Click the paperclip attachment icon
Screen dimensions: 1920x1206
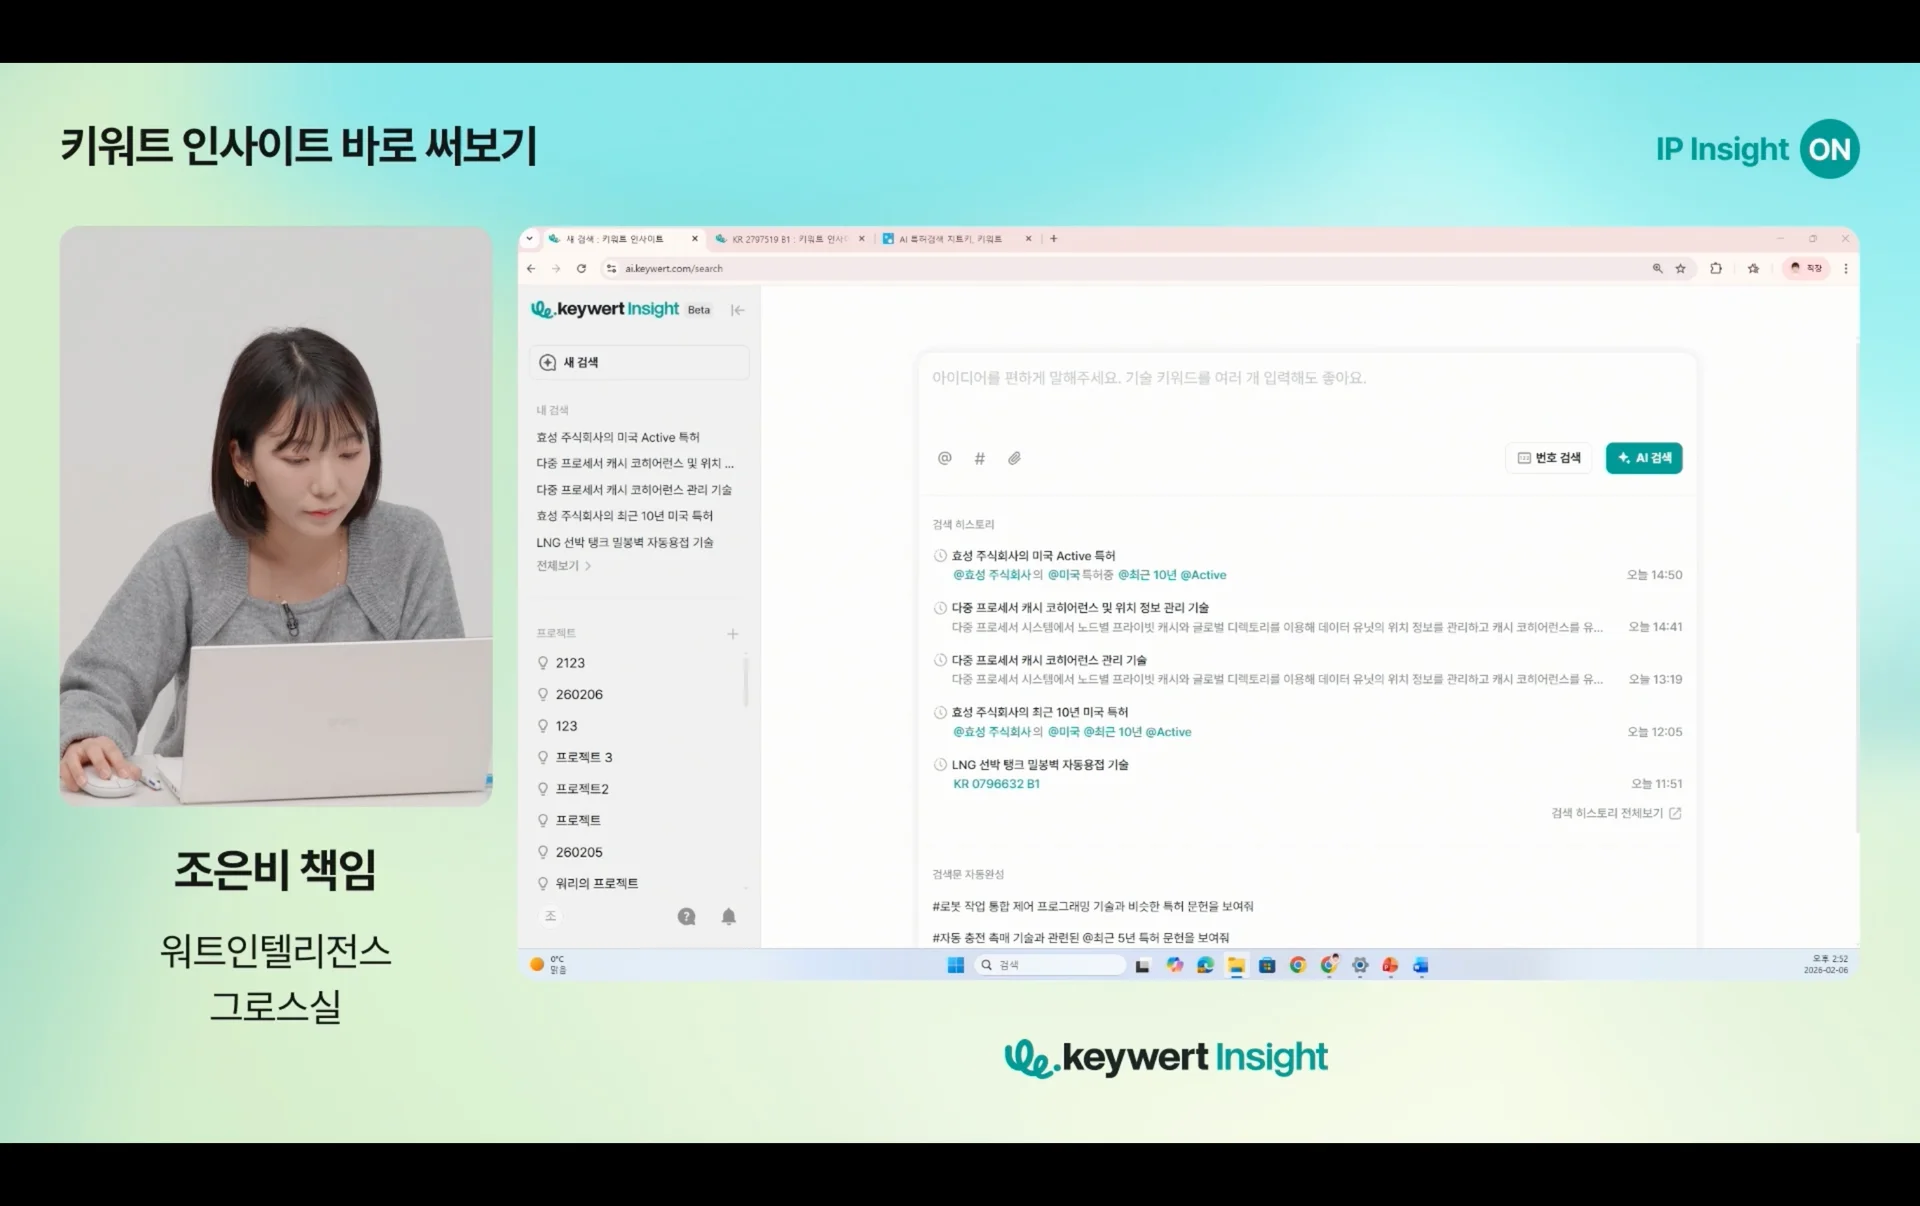1014,458
